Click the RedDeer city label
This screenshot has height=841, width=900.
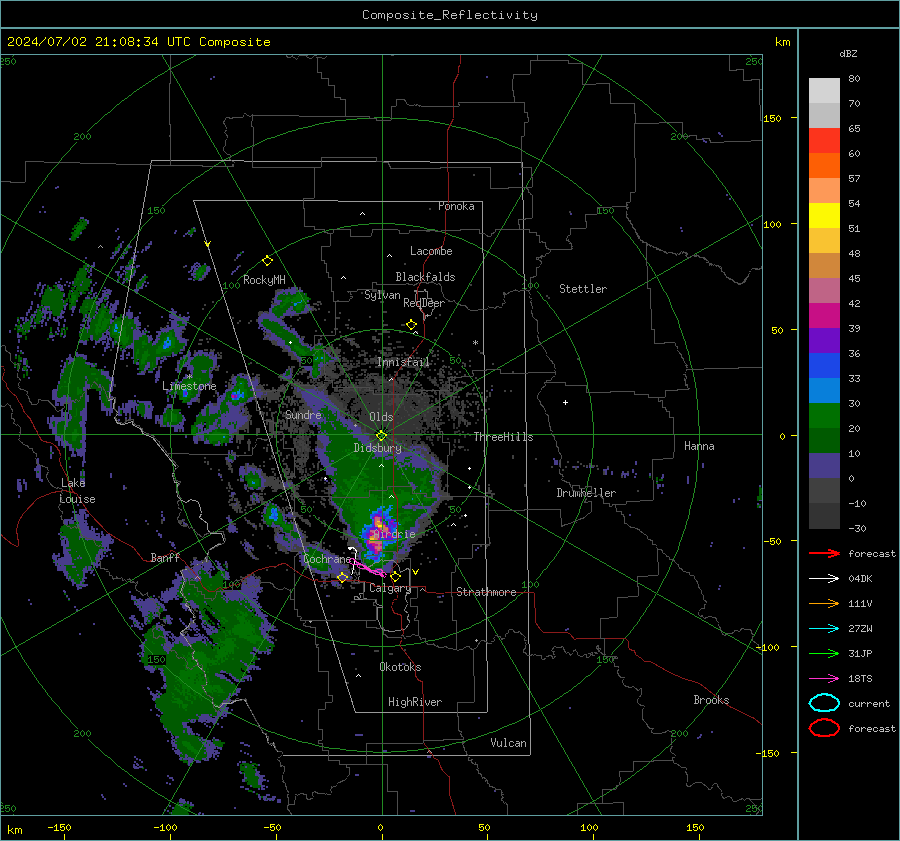point(424,303)
